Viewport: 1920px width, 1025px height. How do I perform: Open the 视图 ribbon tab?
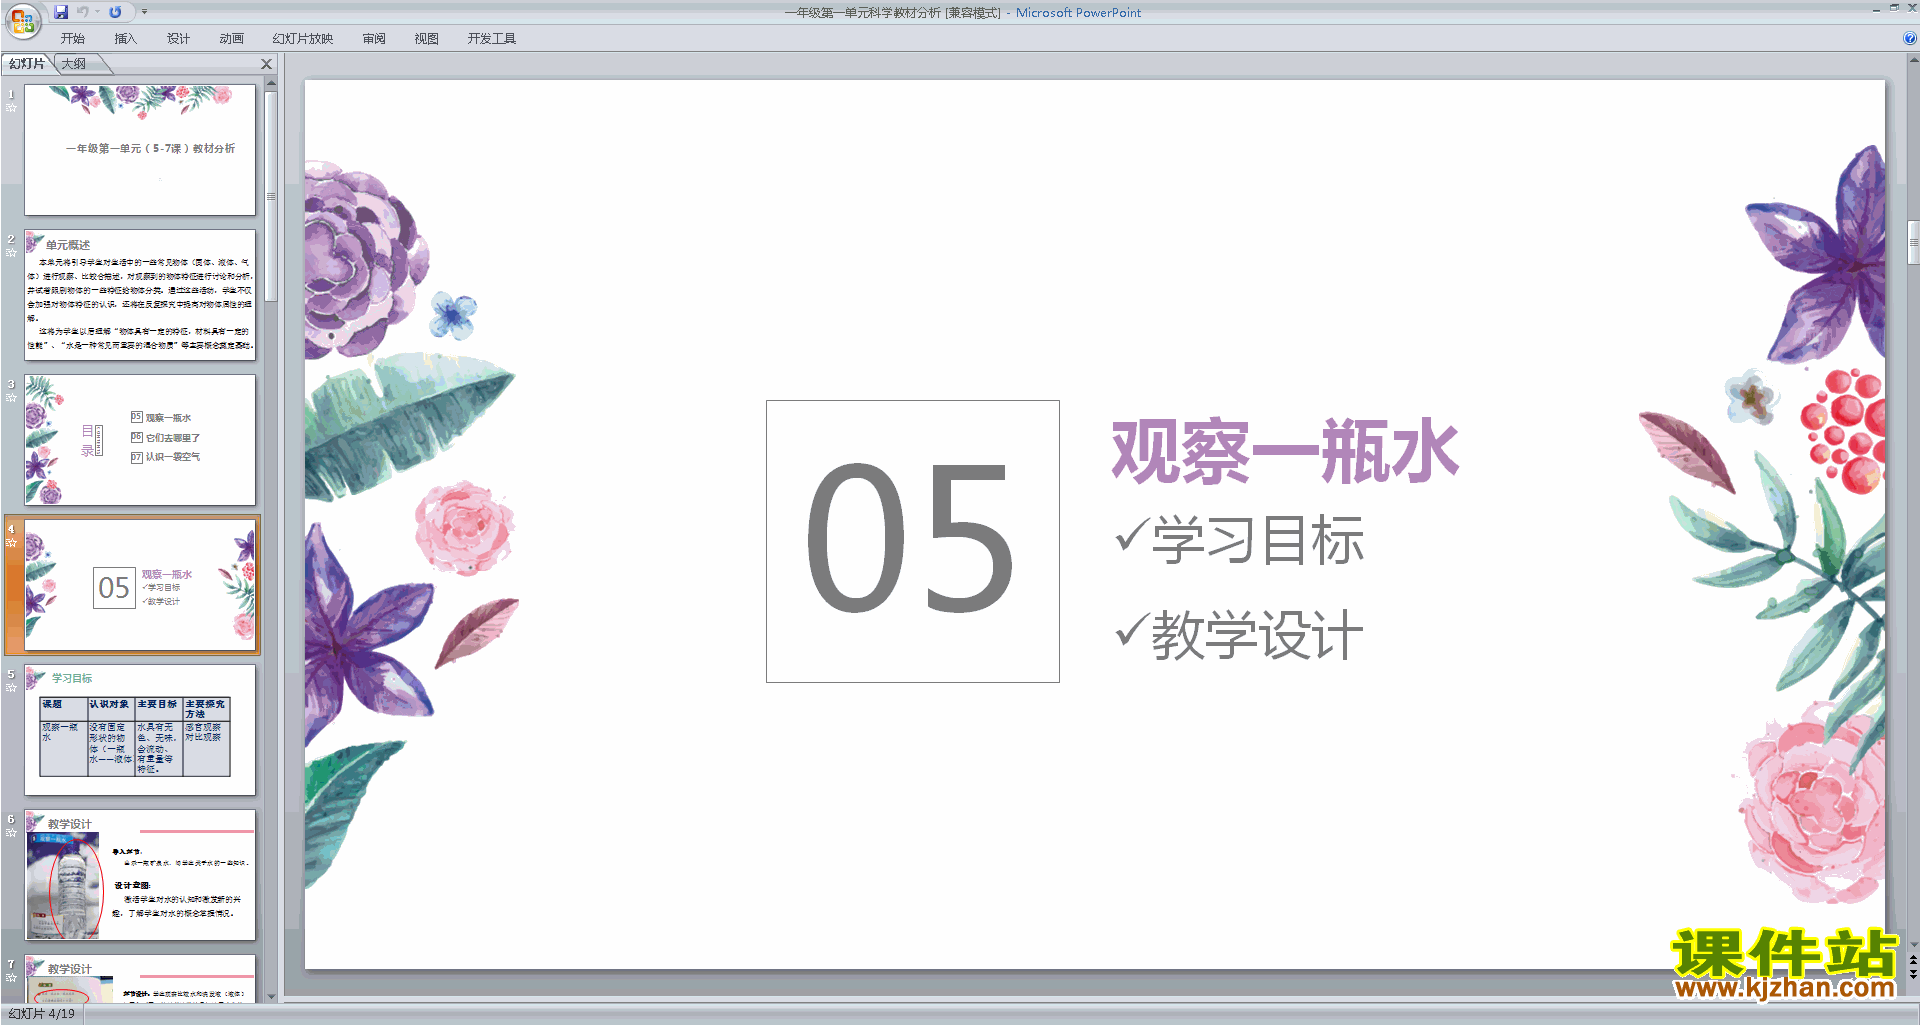[x=426, y=39]
